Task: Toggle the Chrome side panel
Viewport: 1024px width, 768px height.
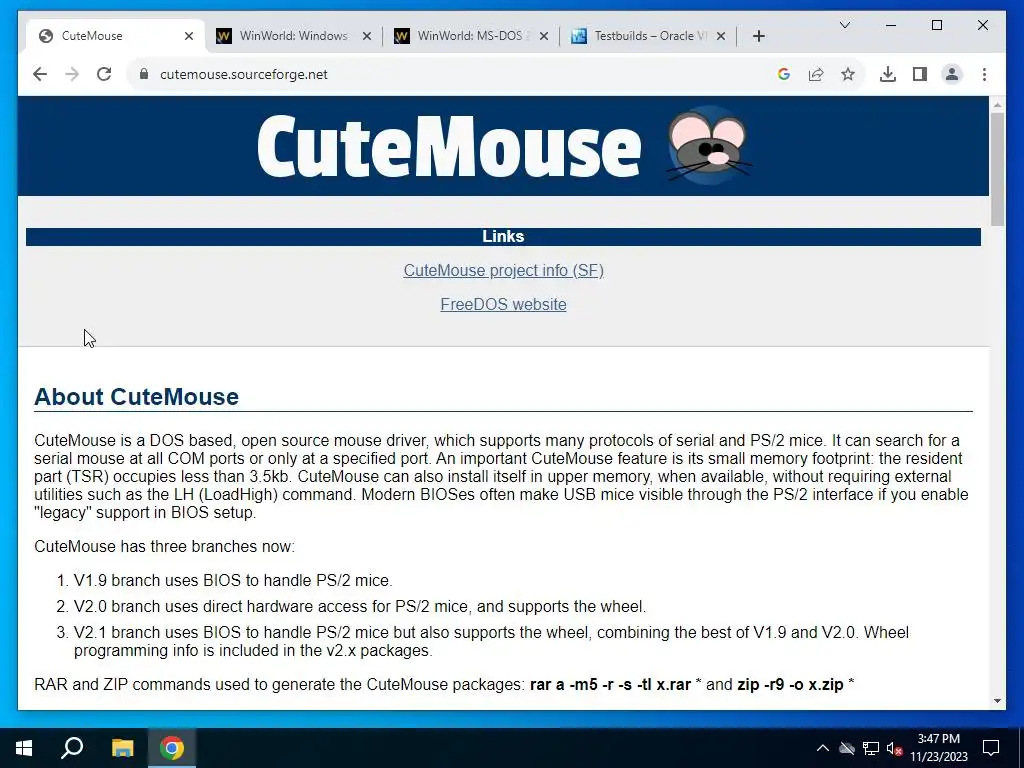Action: tap(920, 74)
